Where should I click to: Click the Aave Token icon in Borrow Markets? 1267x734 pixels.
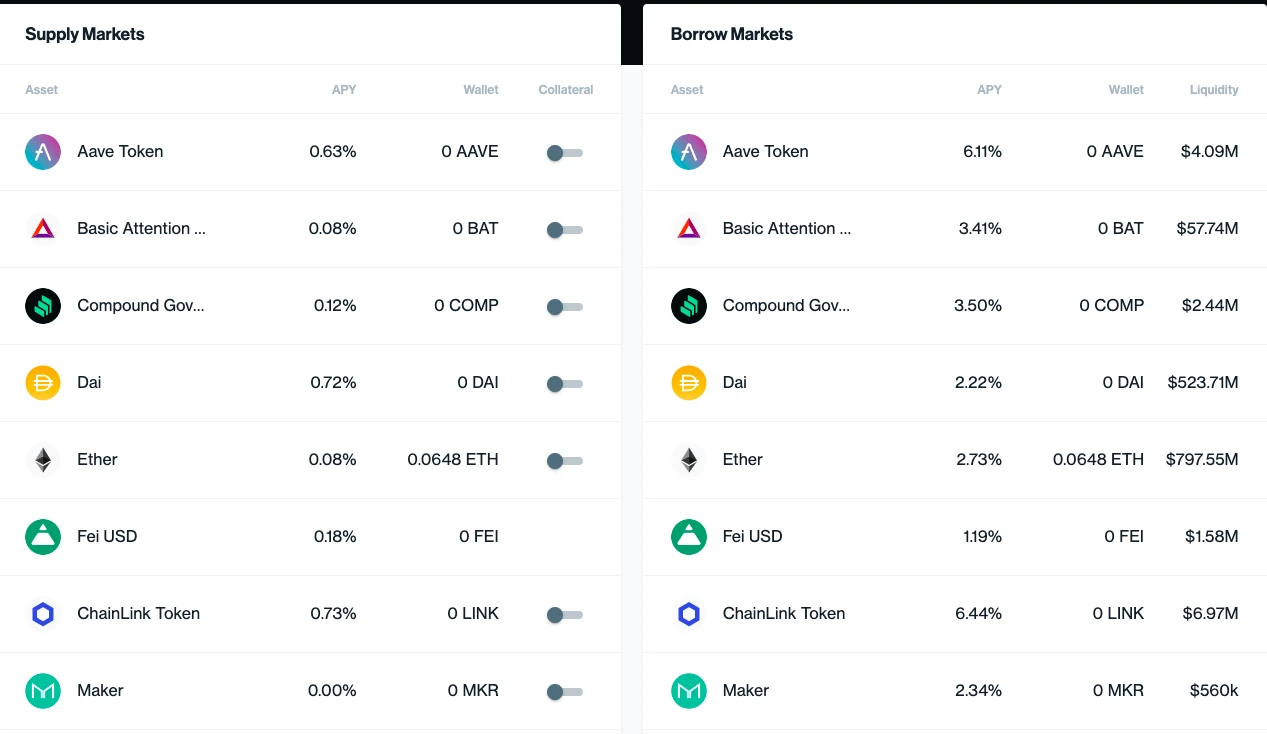click(x=689, y=152)
